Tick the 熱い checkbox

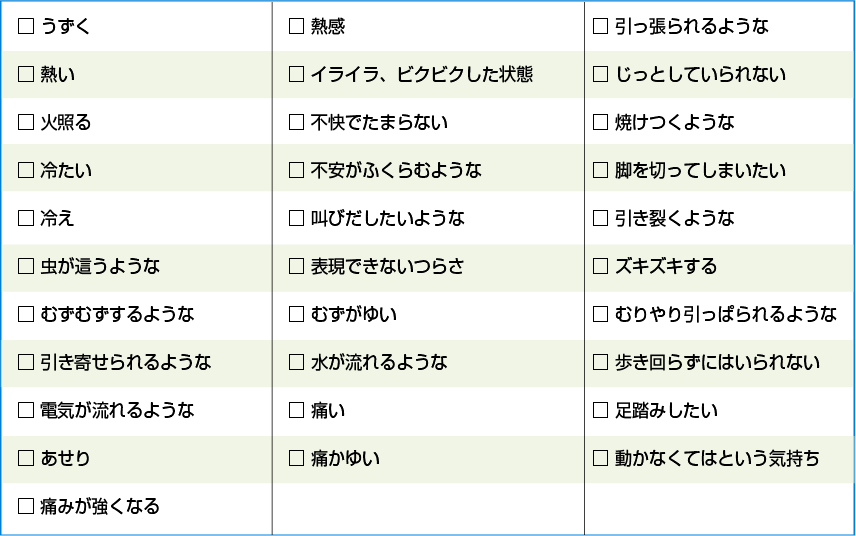26,75
